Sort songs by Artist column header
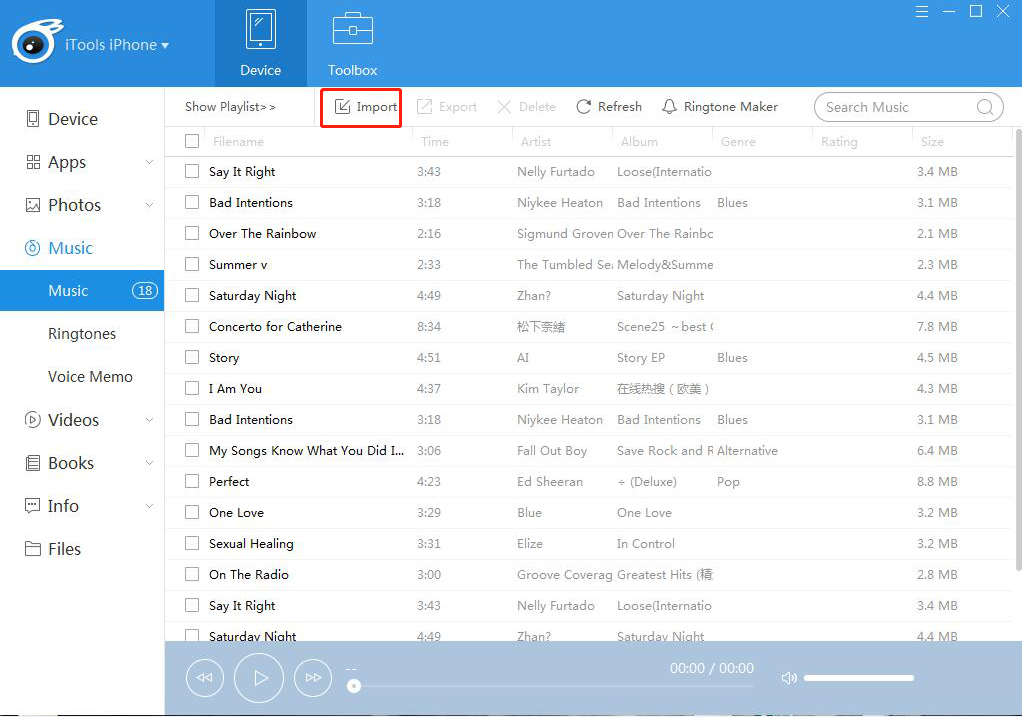 pyautogui.click(x=536, y=141)
